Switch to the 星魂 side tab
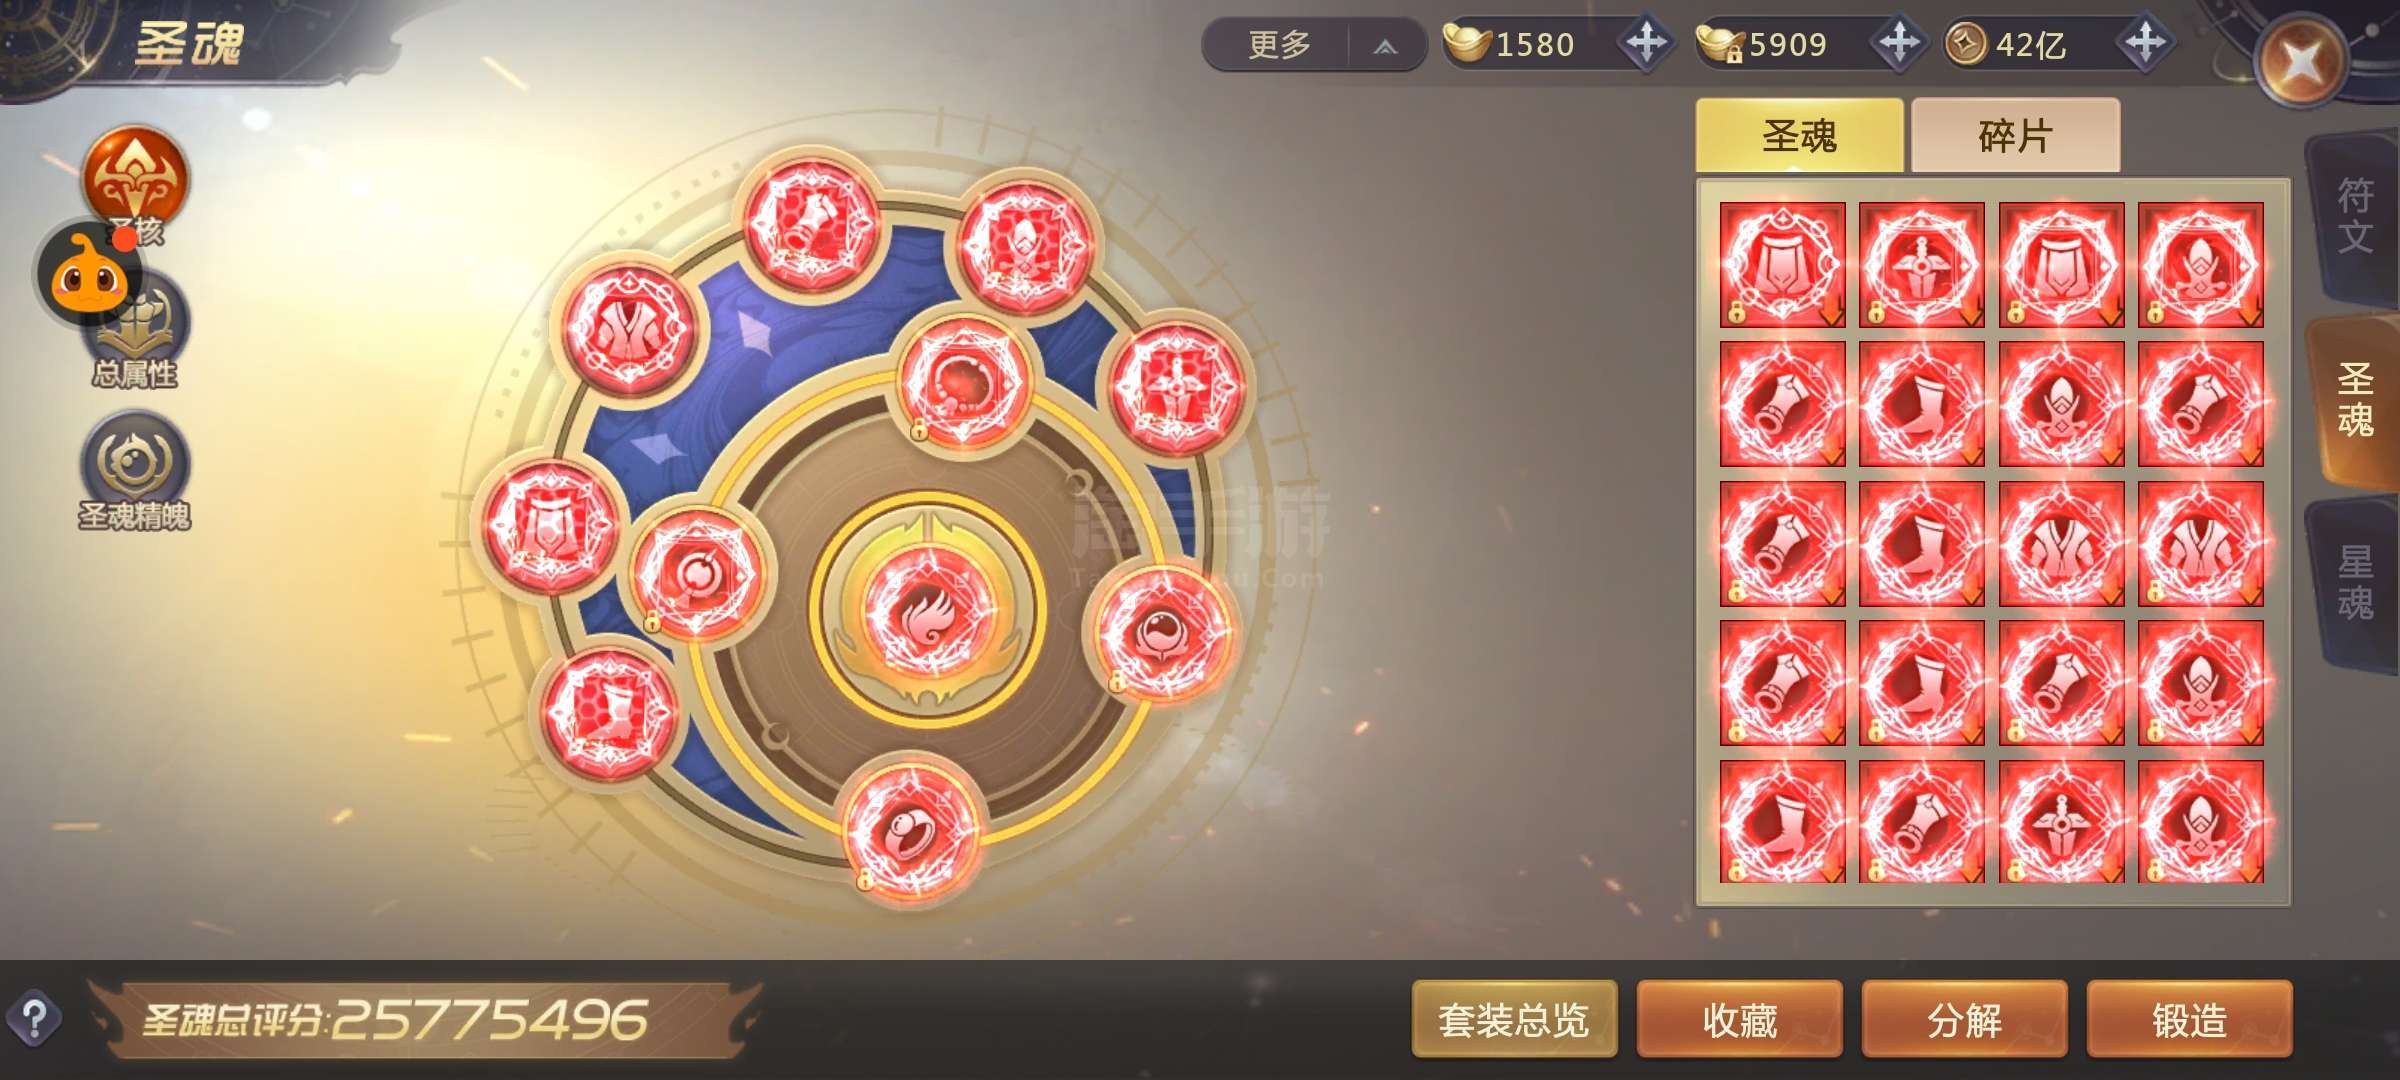This screenshot has width=2400, height=1080. (x=2355, y=582)
